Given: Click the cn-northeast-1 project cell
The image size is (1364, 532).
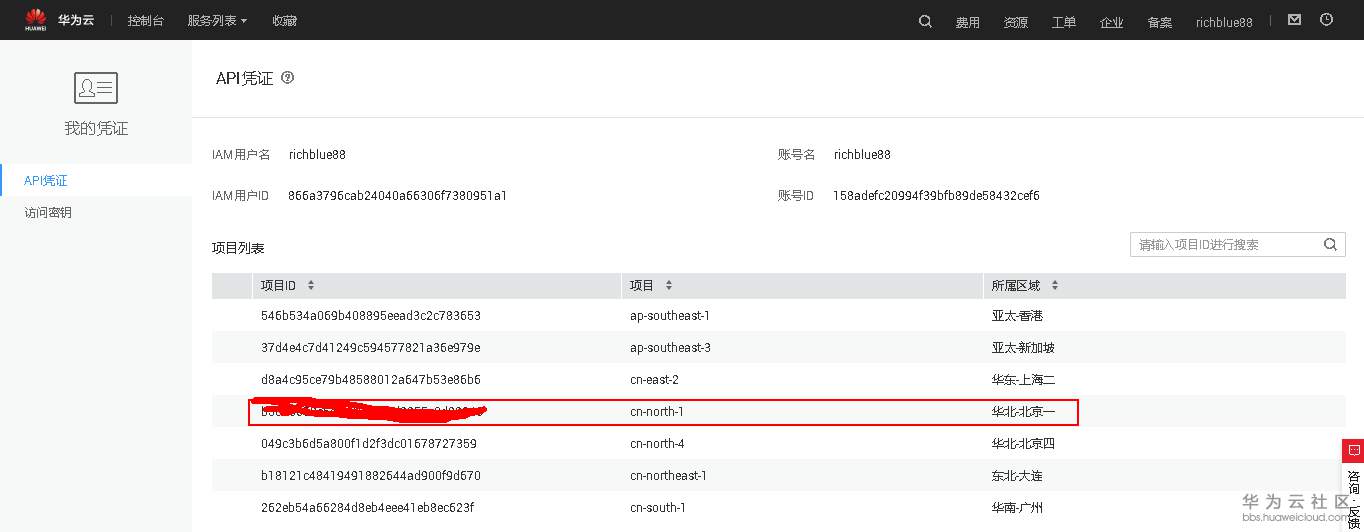Looking at the screenshot, I should (x=668, y=476).
